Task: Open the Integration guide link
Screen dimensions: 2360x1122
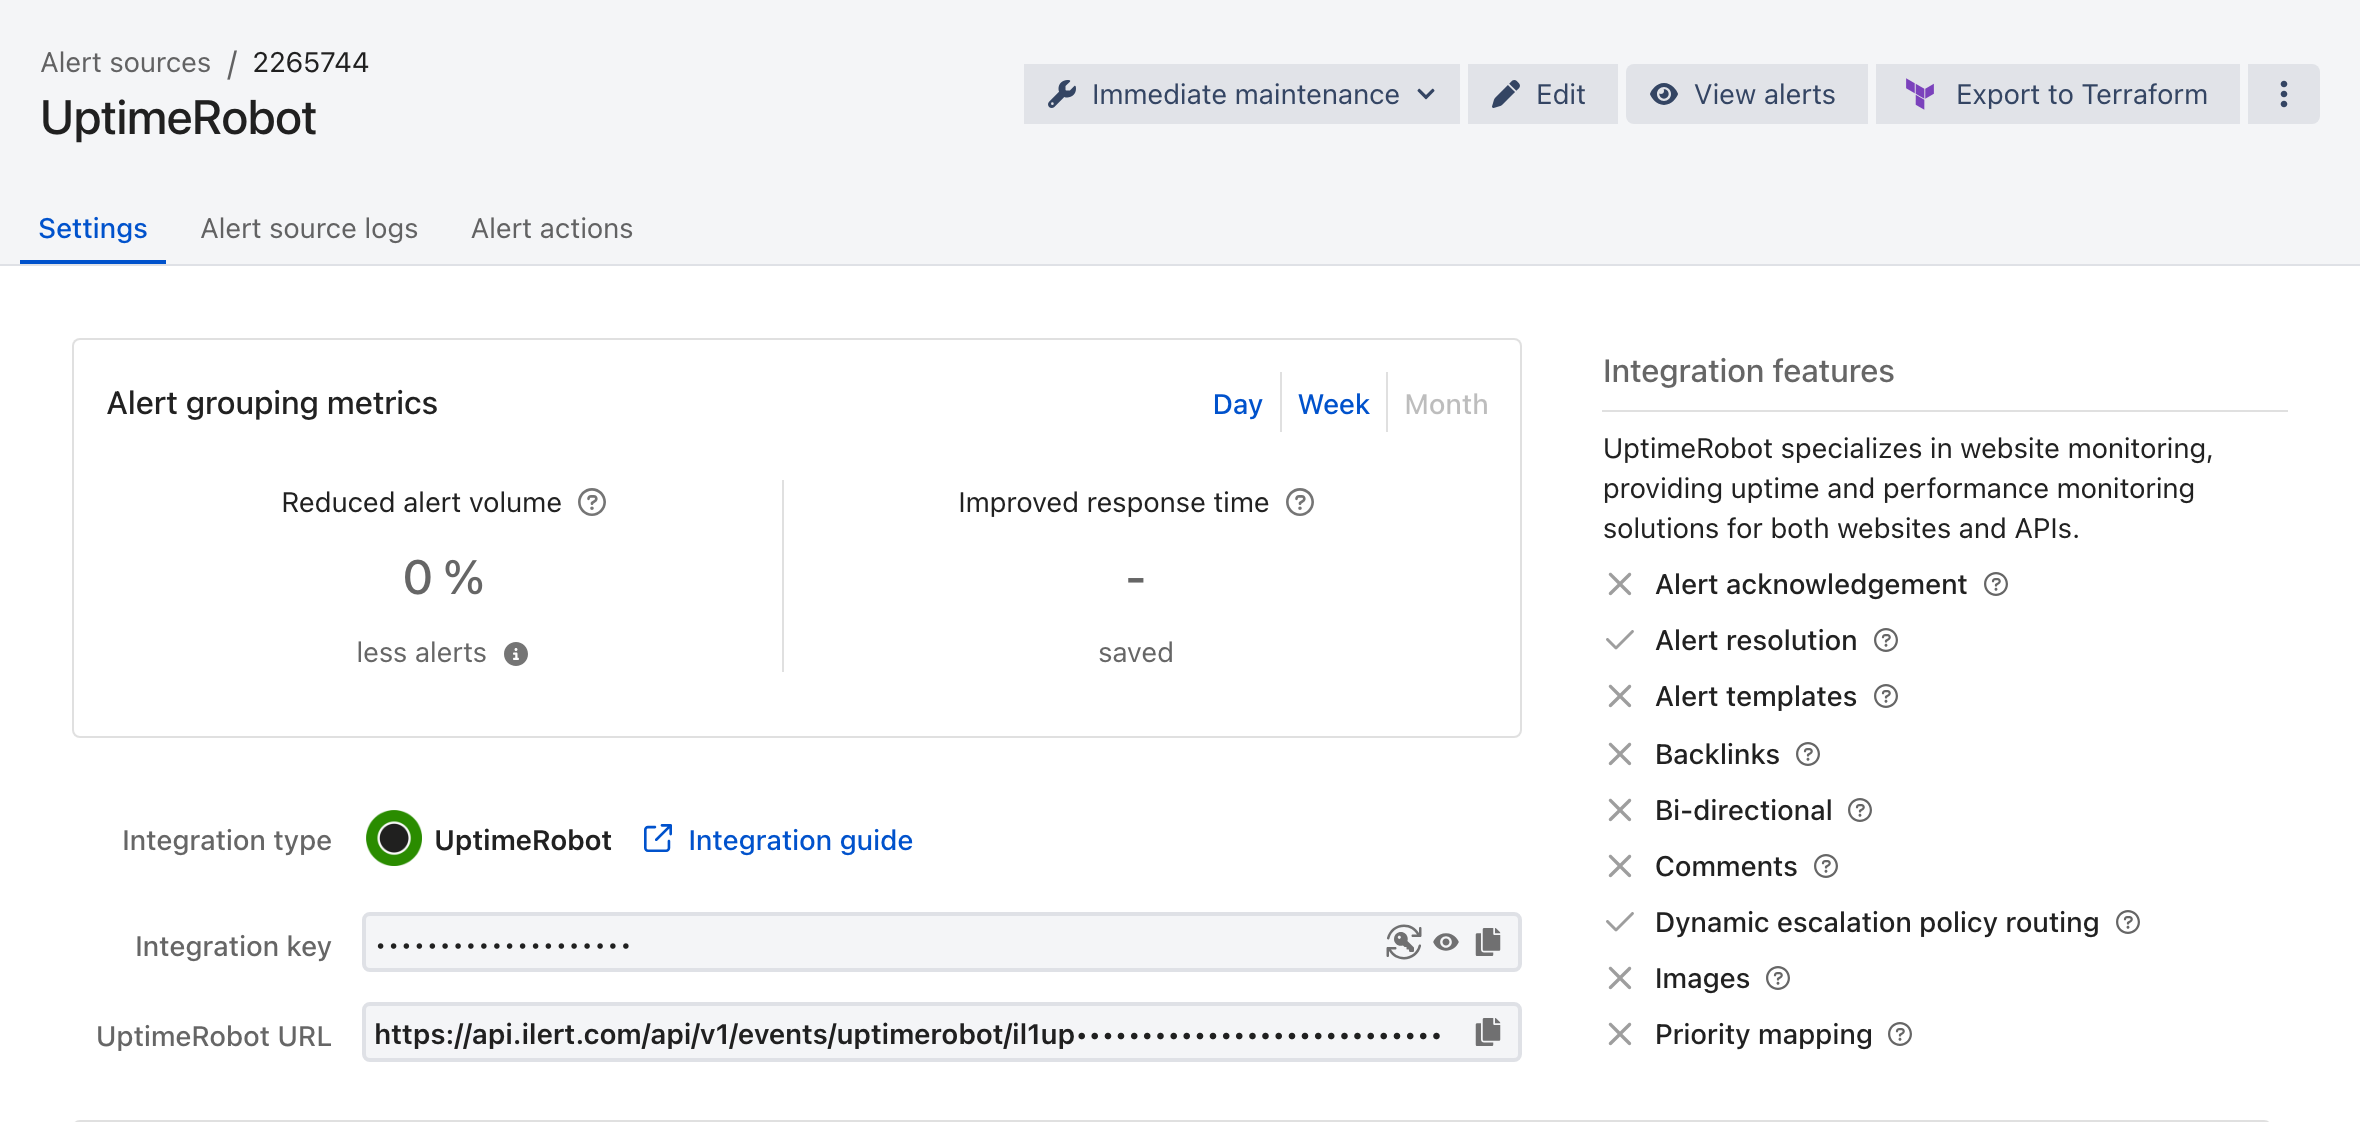Action: pyautogui.click(x=779, y=840)
